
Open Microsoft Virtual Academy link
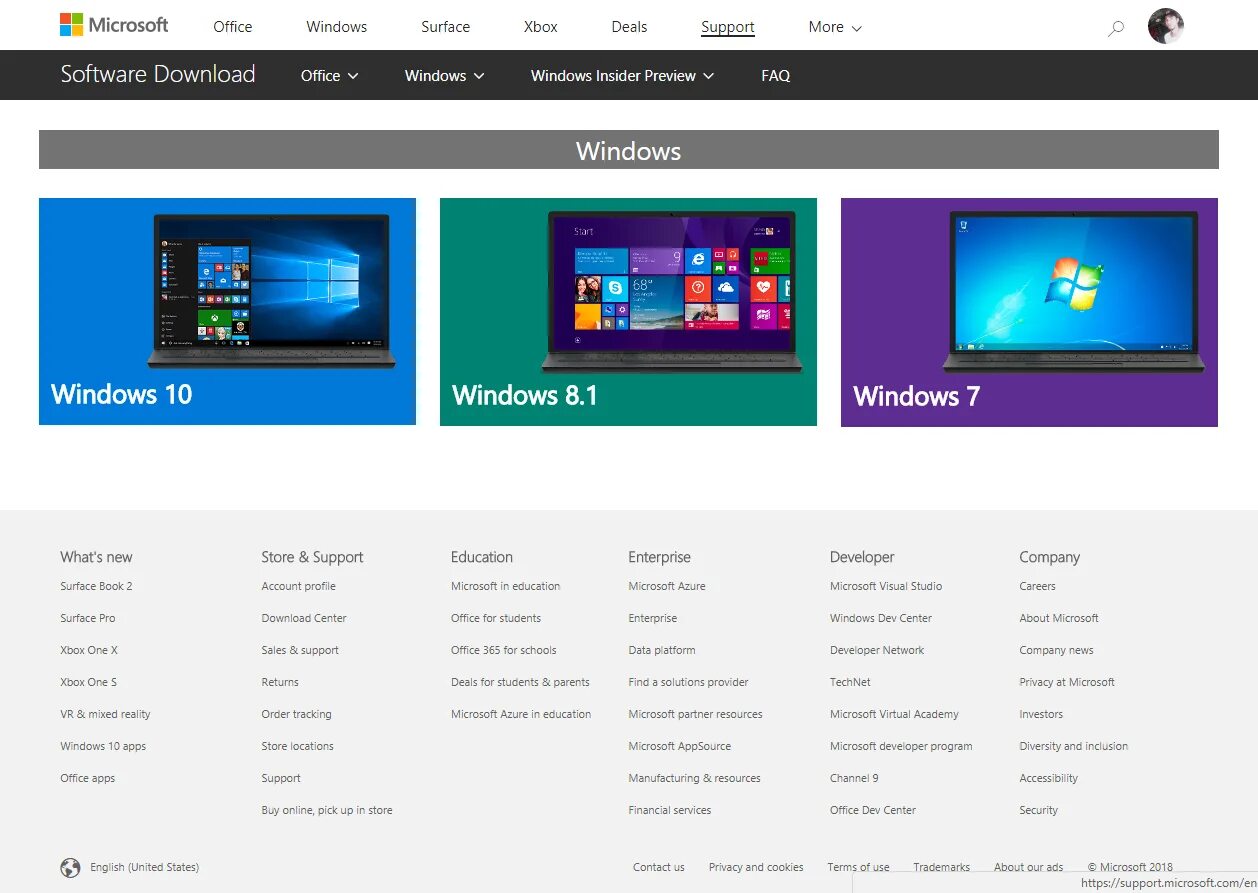click(894, 714)
